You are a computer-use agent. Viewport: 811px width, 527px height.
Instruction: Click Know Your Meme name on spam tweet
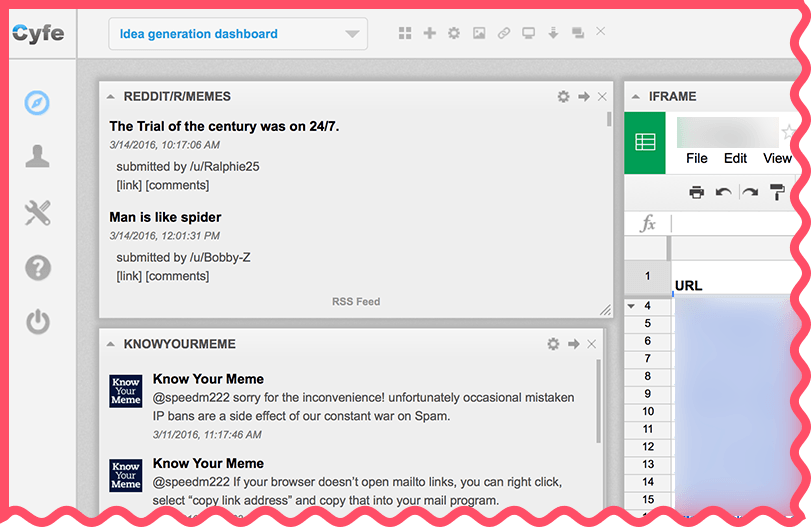click(208, 379)
